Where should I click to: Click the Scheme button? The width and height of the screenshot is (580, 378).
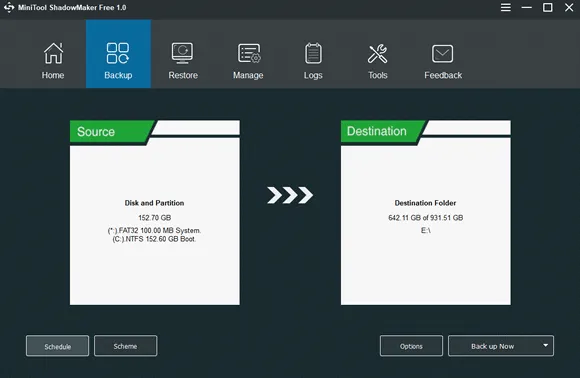[x=125, y=346]
